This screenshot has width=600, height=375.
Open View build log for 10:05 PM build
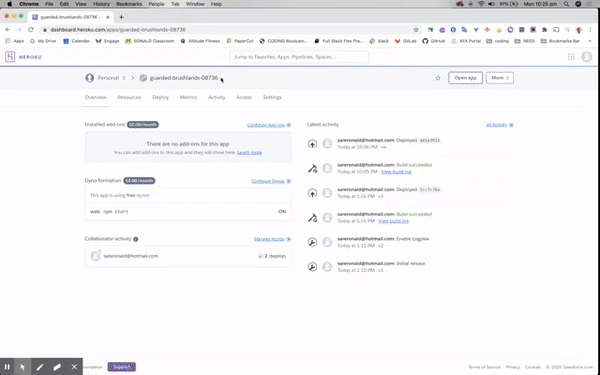[x=396, y=172]
